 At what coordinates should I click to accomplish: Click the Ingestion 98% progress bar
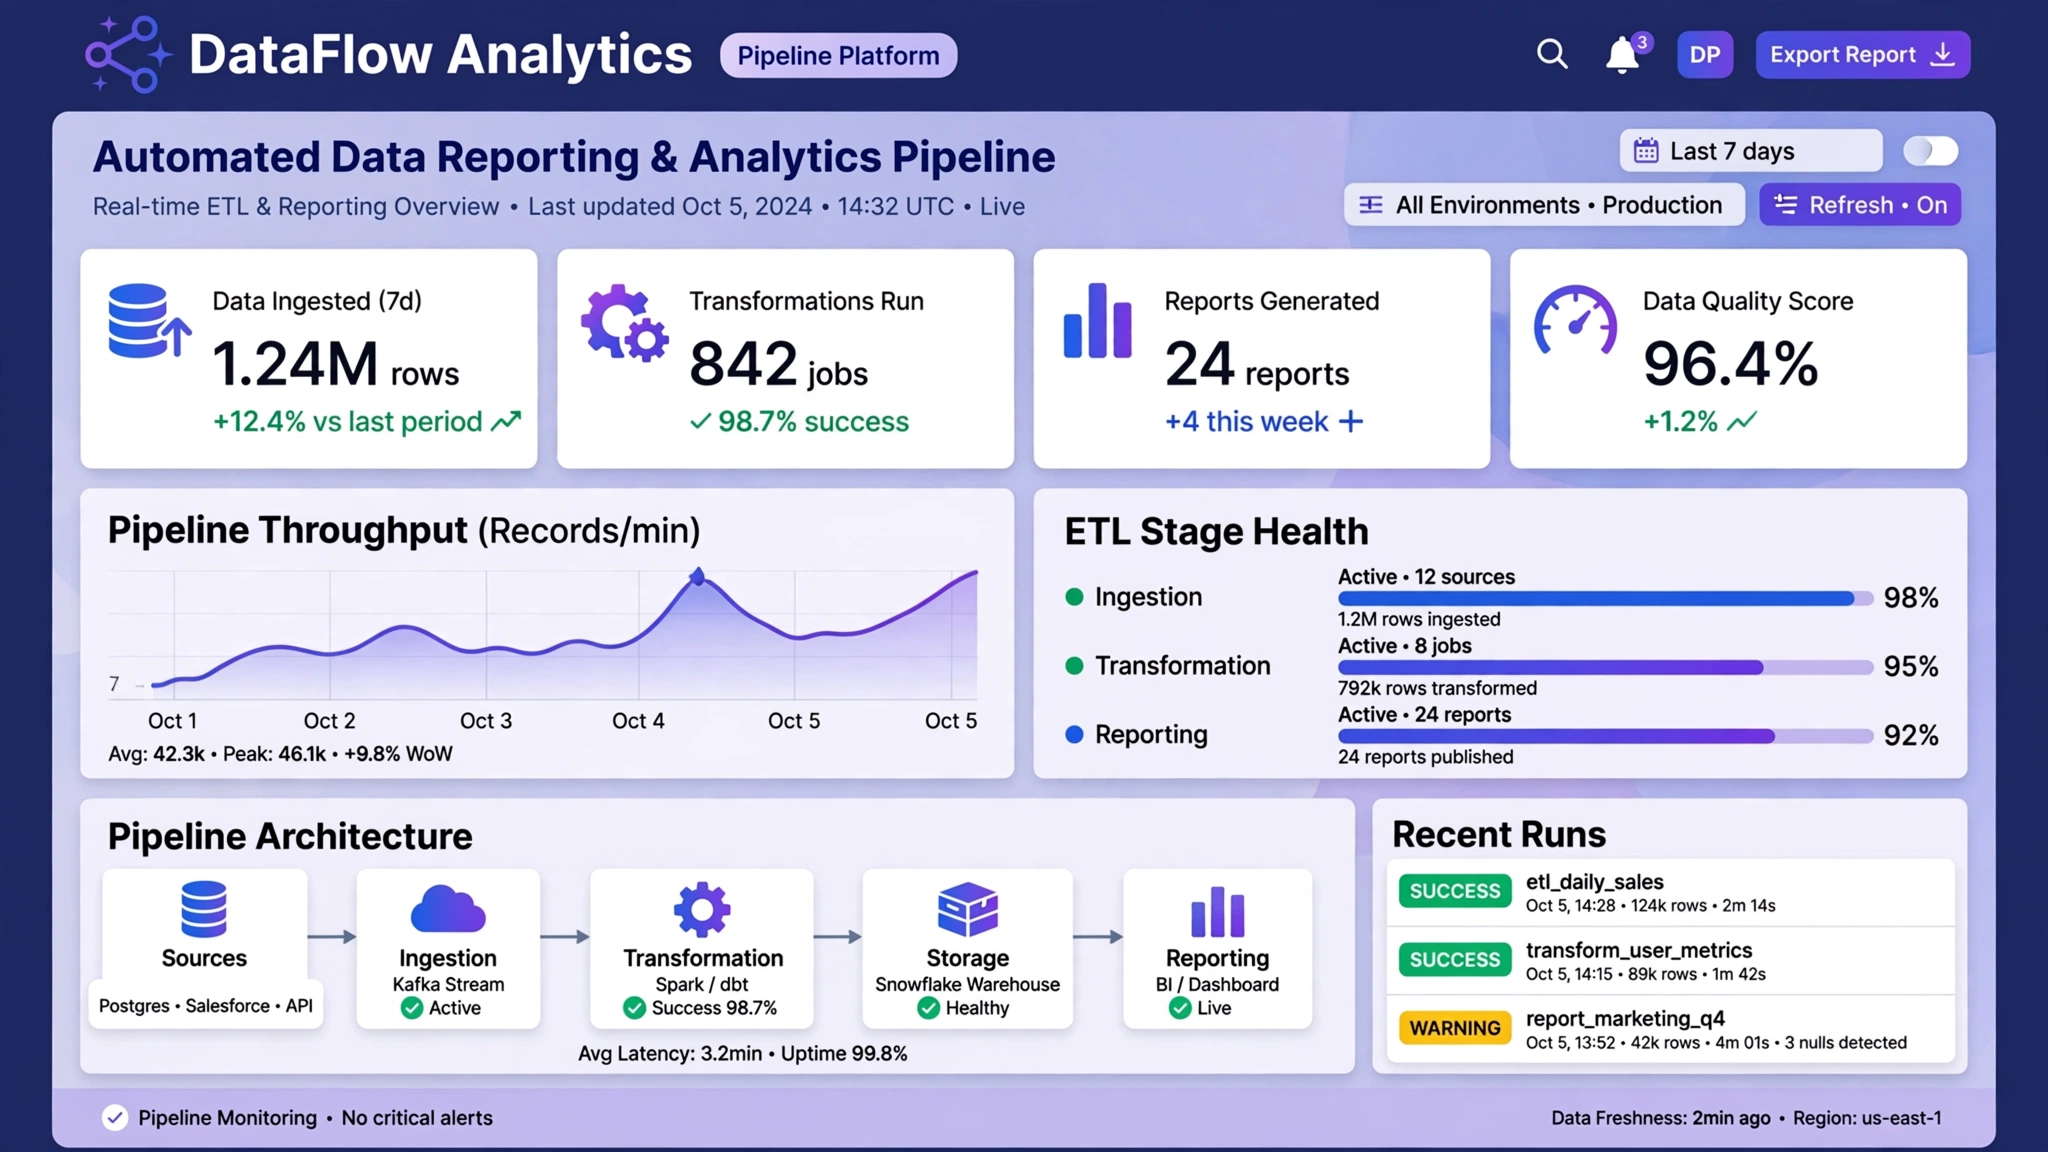1605,598
